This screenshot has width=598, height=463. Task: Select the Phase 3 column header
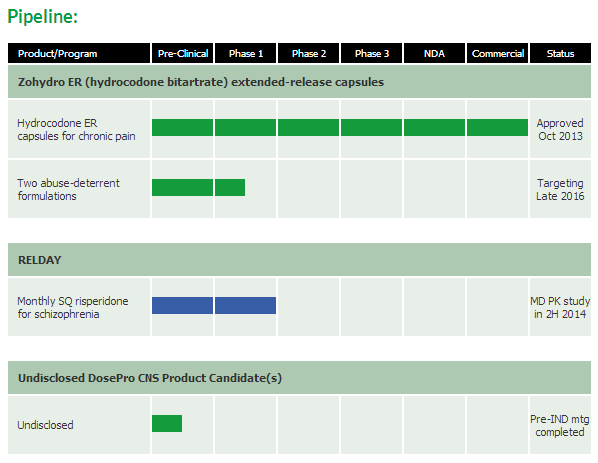coord(371,53)
